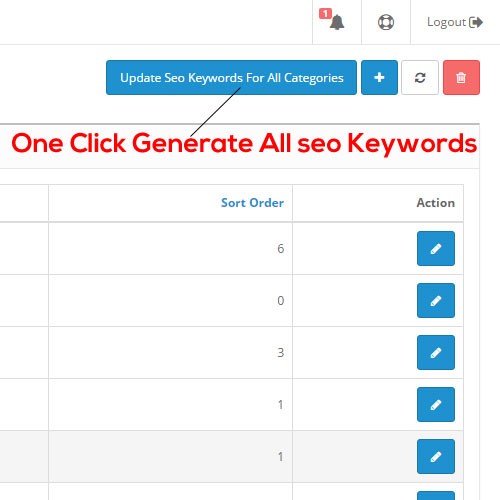This screenshot has height=500, width=500.
Task: Open the help lifebuoy icon
Action: coord(386,22)
